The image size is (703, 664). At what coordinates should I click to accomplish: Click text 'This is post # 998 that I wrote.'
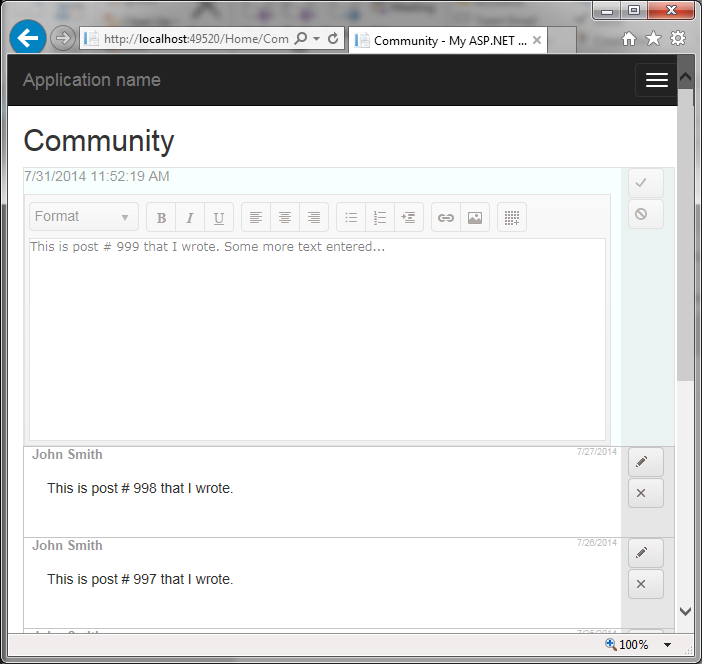click(x=140, y=488)
